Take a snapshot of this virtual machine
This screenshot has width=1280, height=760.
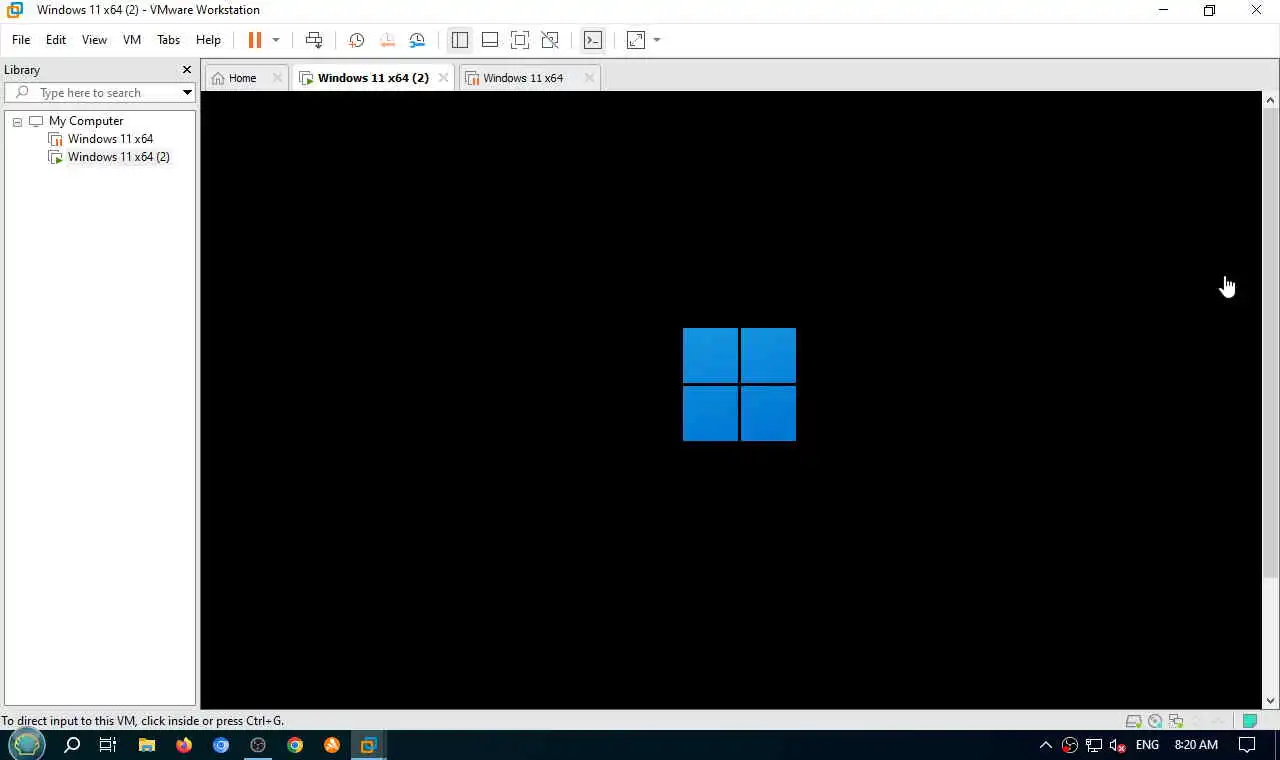tap(356, 40)
